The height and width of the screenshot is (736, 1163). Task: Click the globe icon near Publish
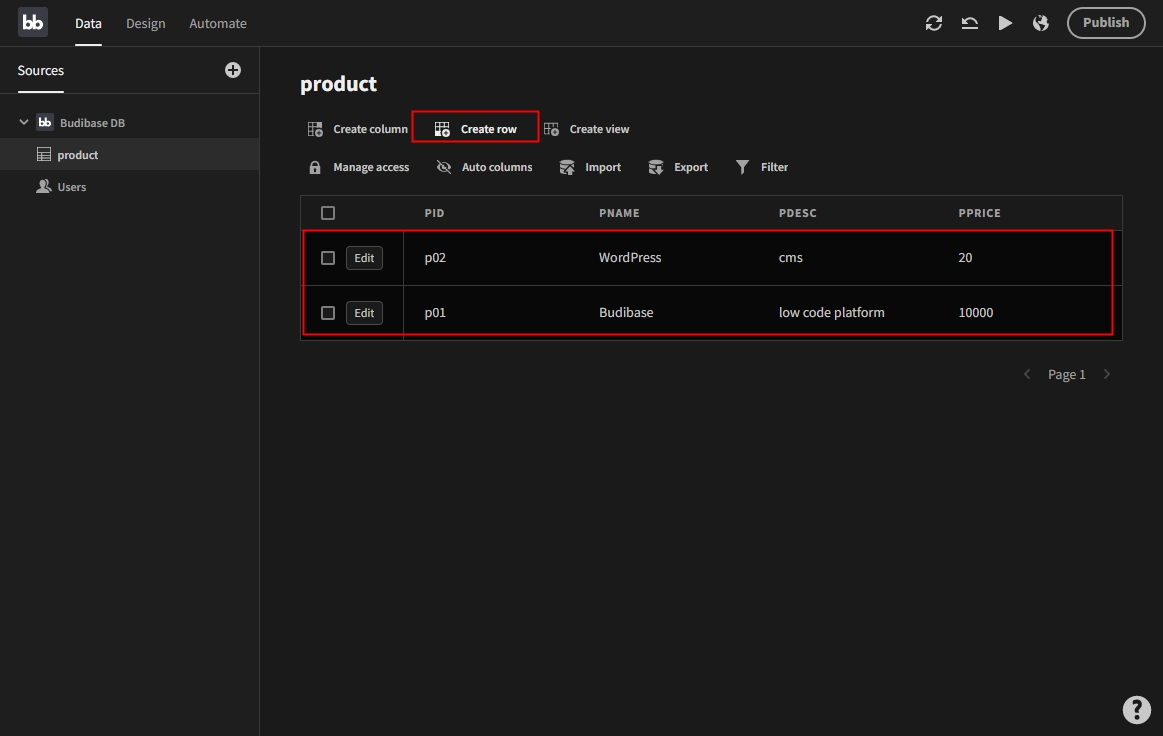(x=1041, y=23)
